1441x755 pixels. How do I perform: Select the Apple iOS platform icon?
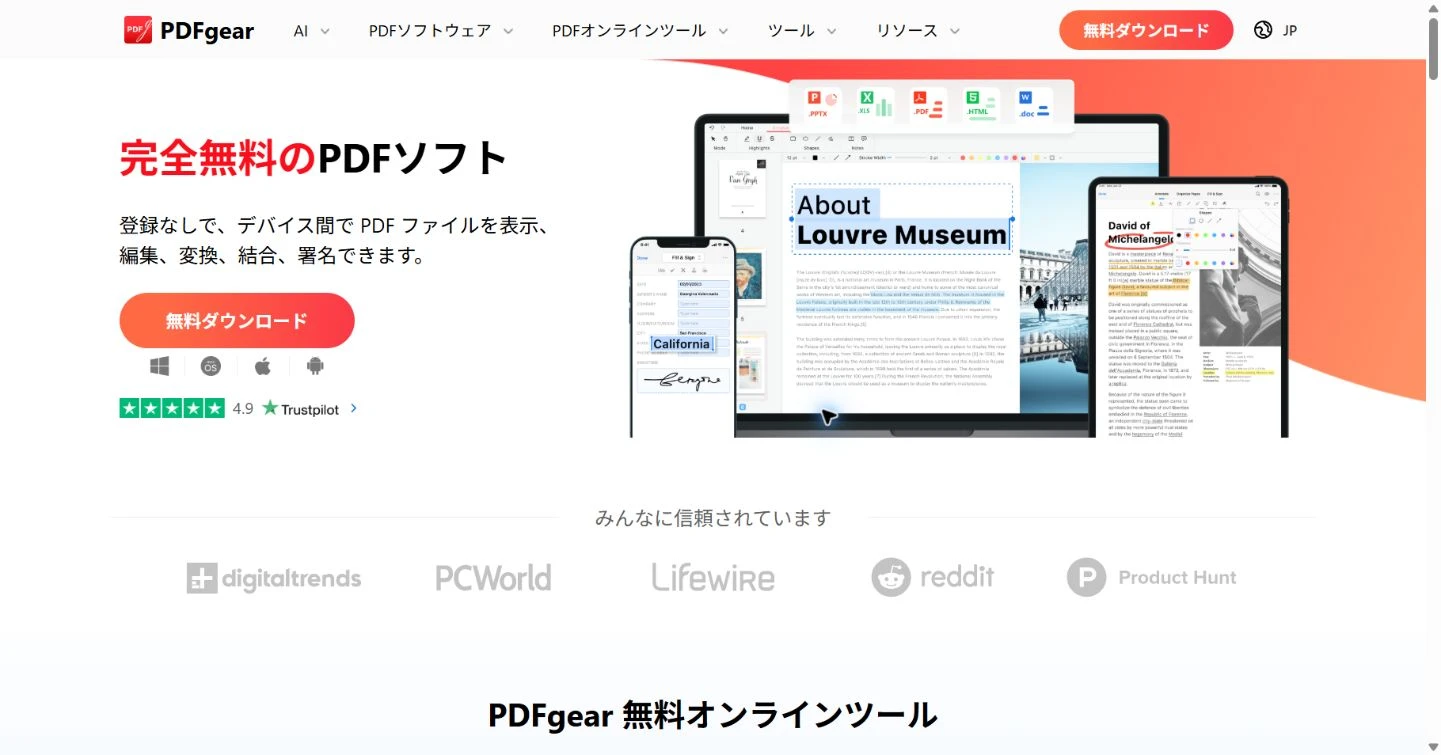pyautogui.click(x=263, y=366)
